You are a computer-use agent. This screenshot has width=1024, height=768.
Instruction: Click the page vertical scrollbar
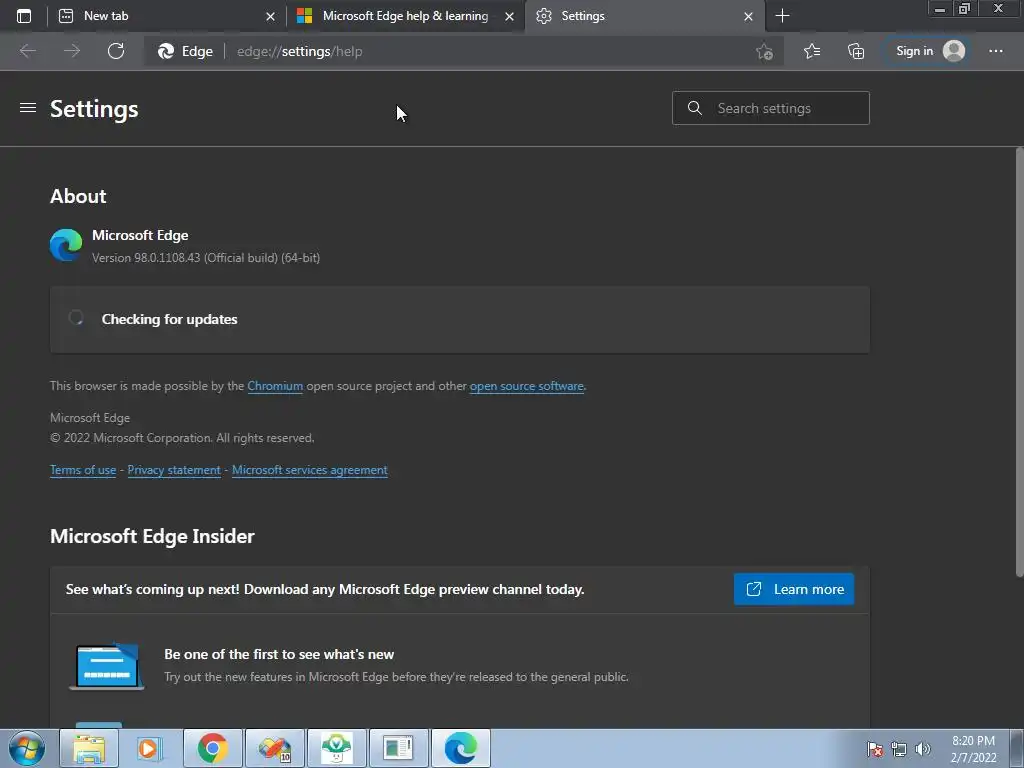point(1019,362)
